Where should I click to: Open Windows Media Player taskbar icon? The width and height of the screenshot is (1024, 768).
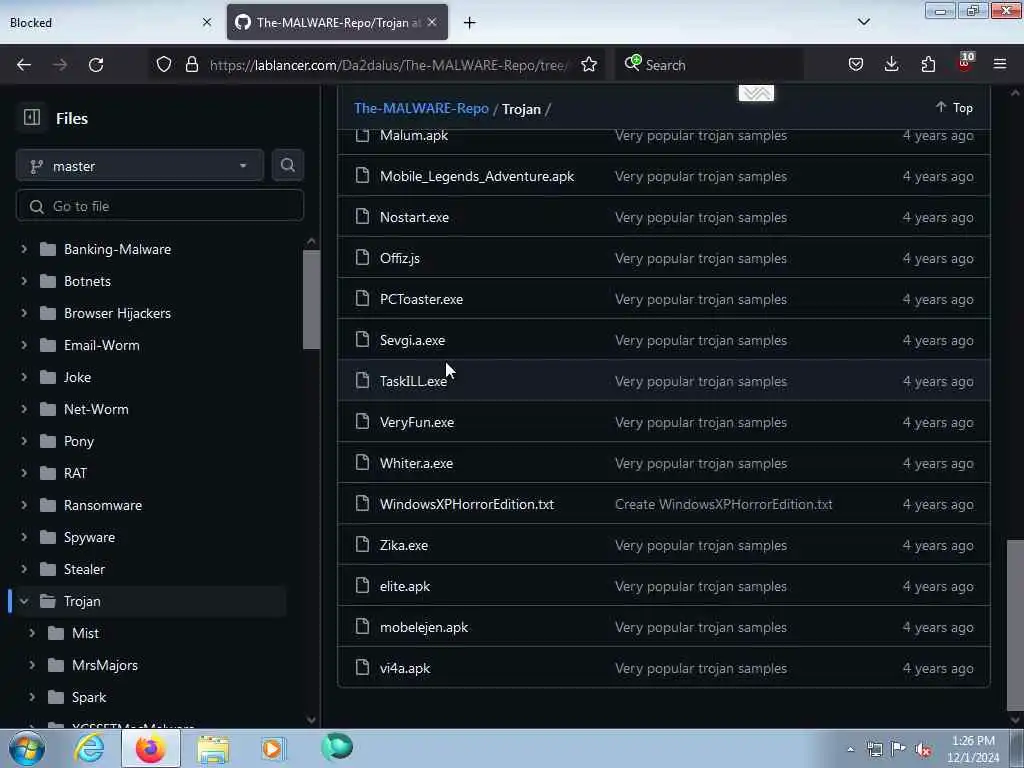(273, 748)
